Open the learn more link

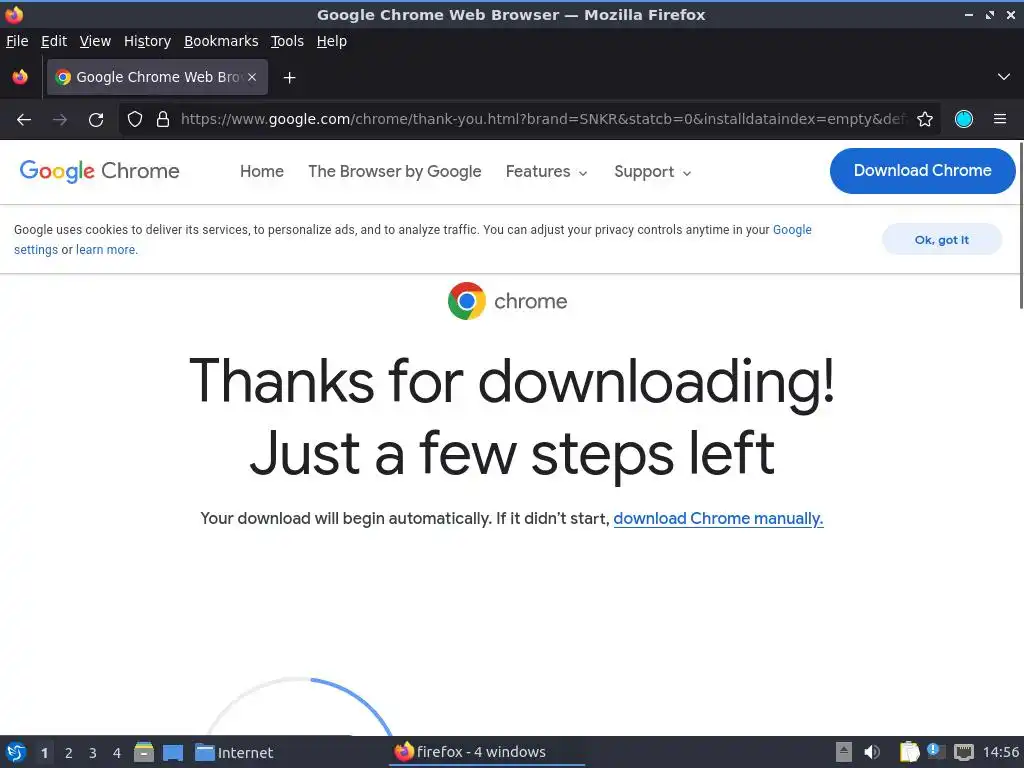tap(105, 249)
